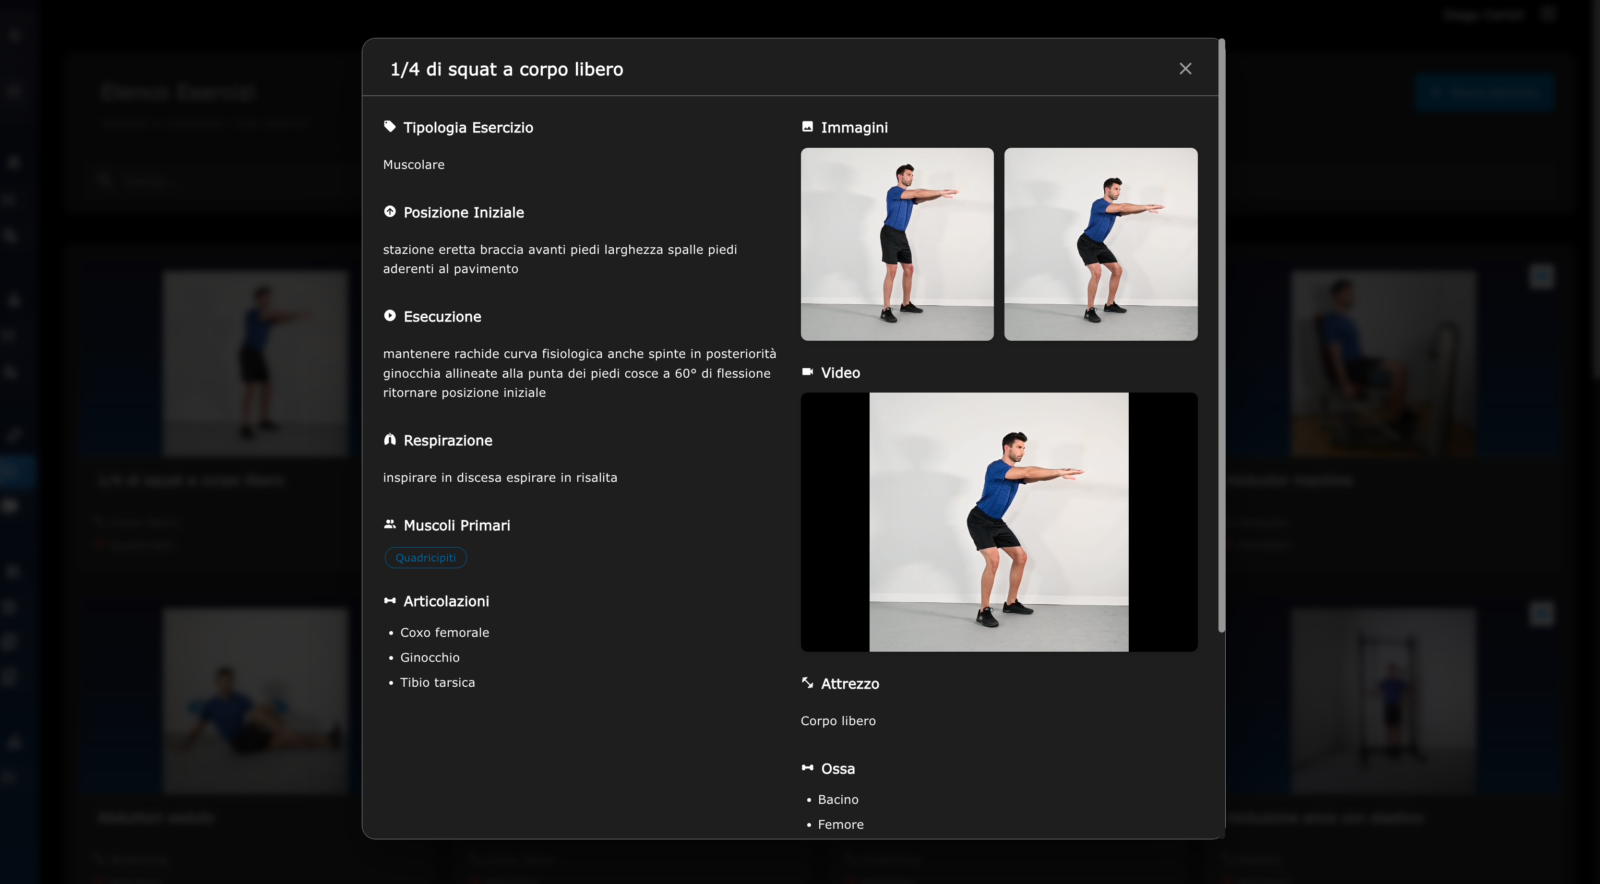Click the bone icon beside Ossa

pyautogui.click(x=808, y=768)
